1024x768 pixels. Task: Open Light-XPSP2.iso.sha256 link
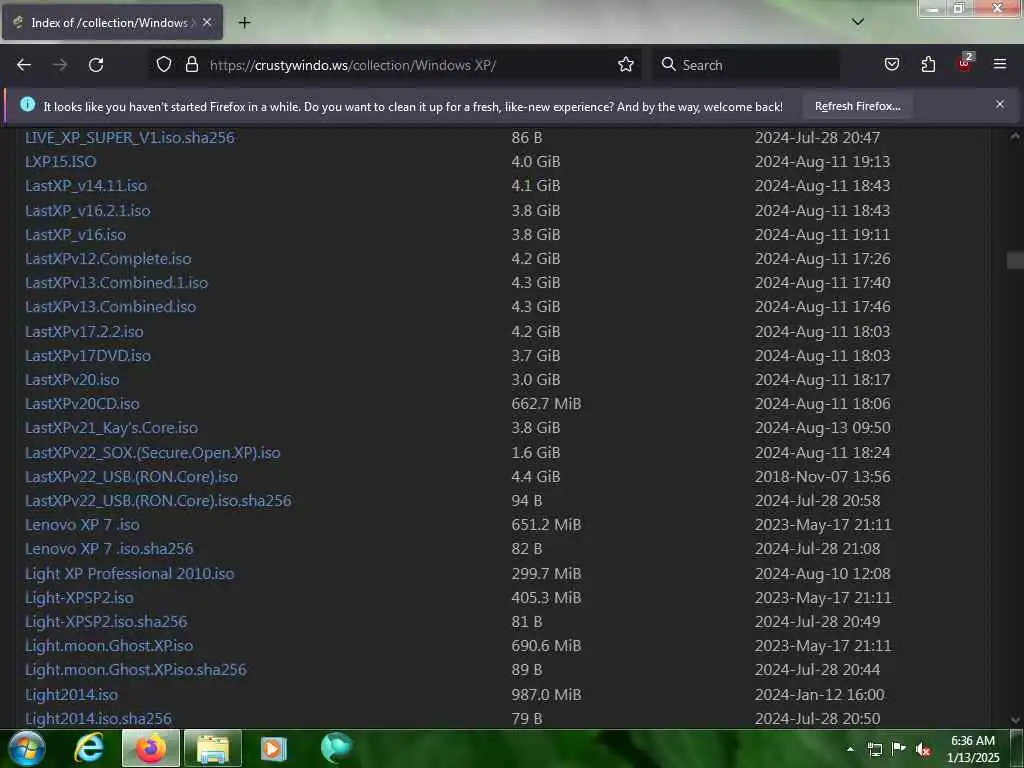pyautogui.click(x=106, y=622)
